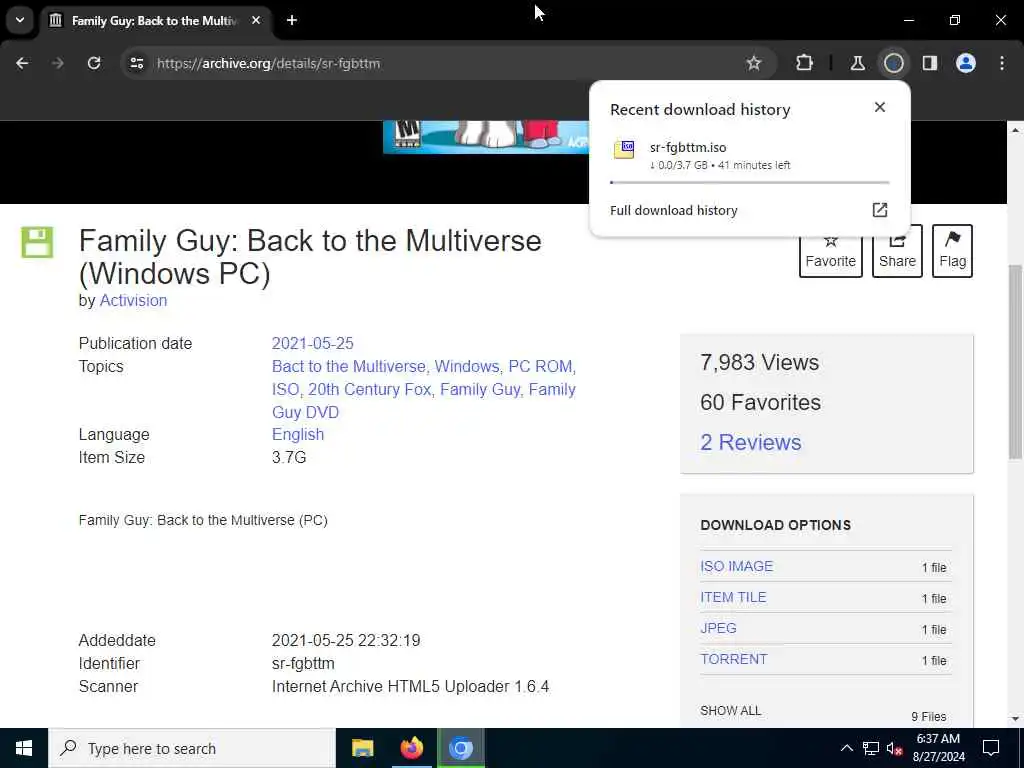Open the Extensions puzzle icon
This screenshot has width=1024, height=768.
[x=805, y=63]
